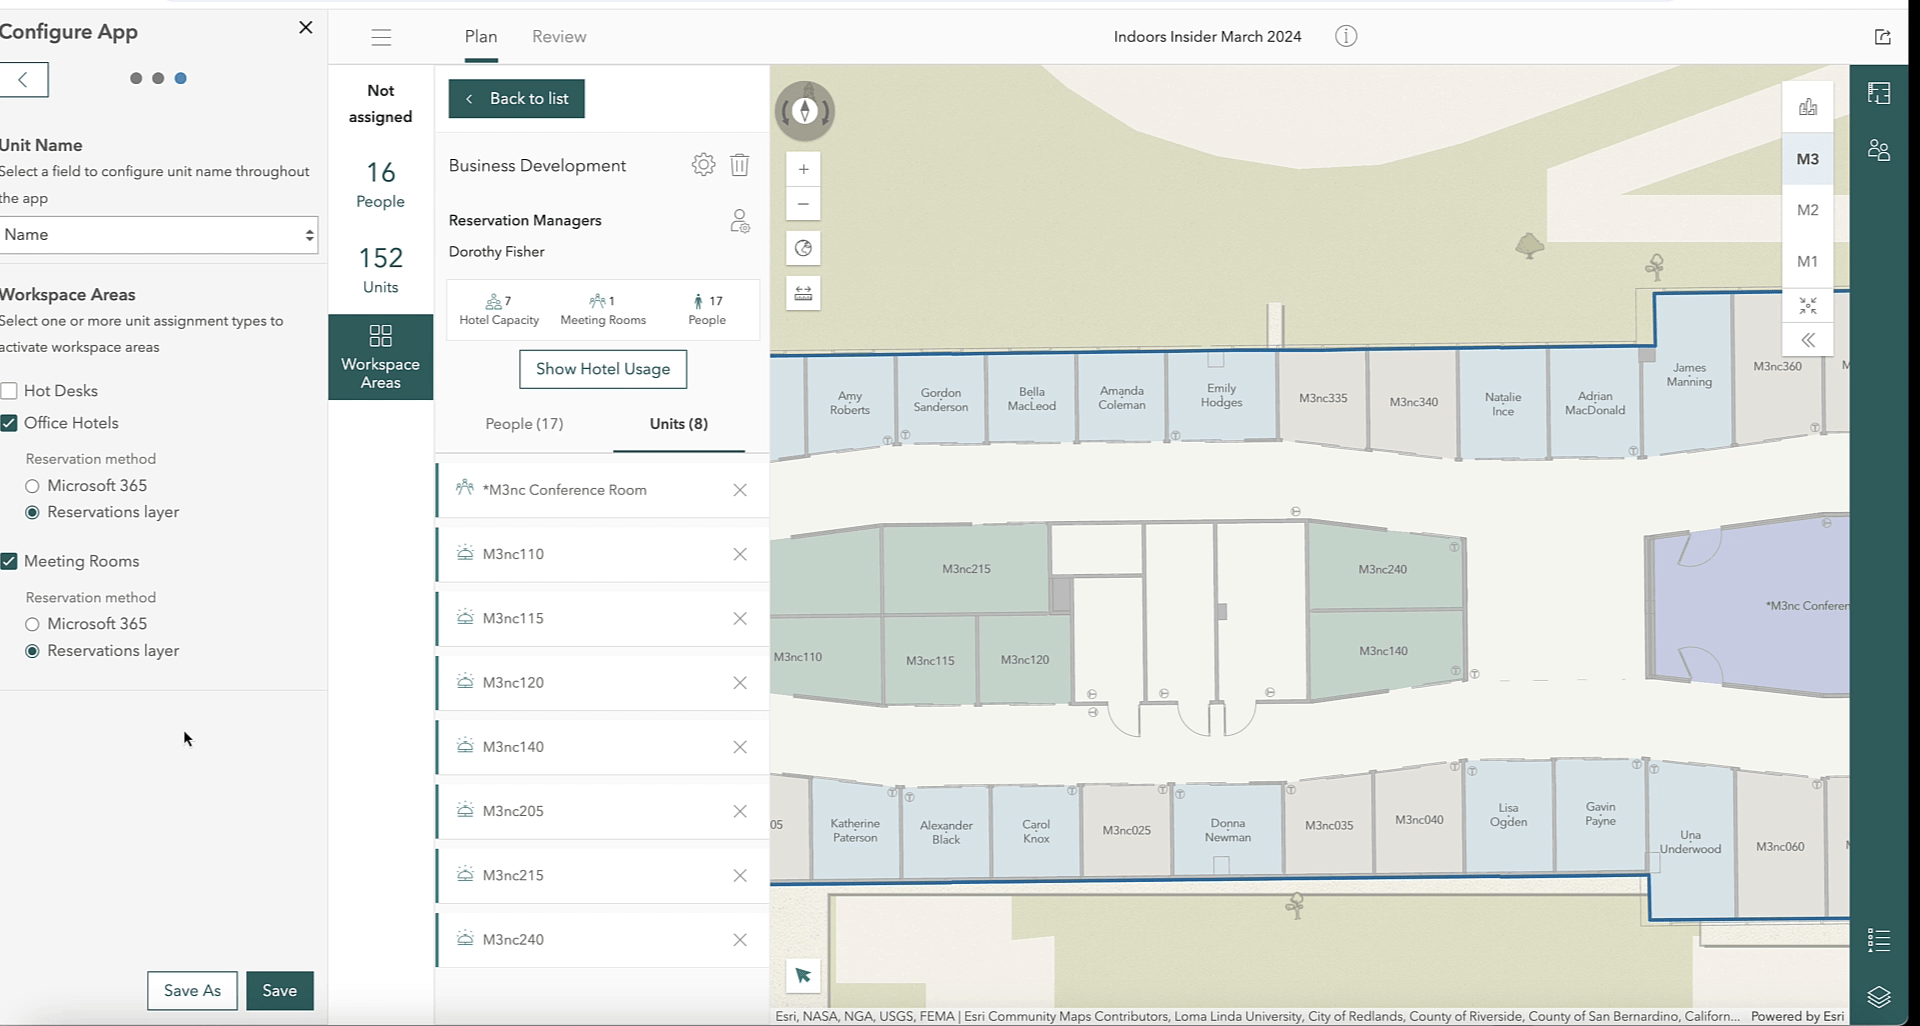1920x1026 pixels.
Task: Click the Show Hotel Usage button
Action: [x=602, y=369]
